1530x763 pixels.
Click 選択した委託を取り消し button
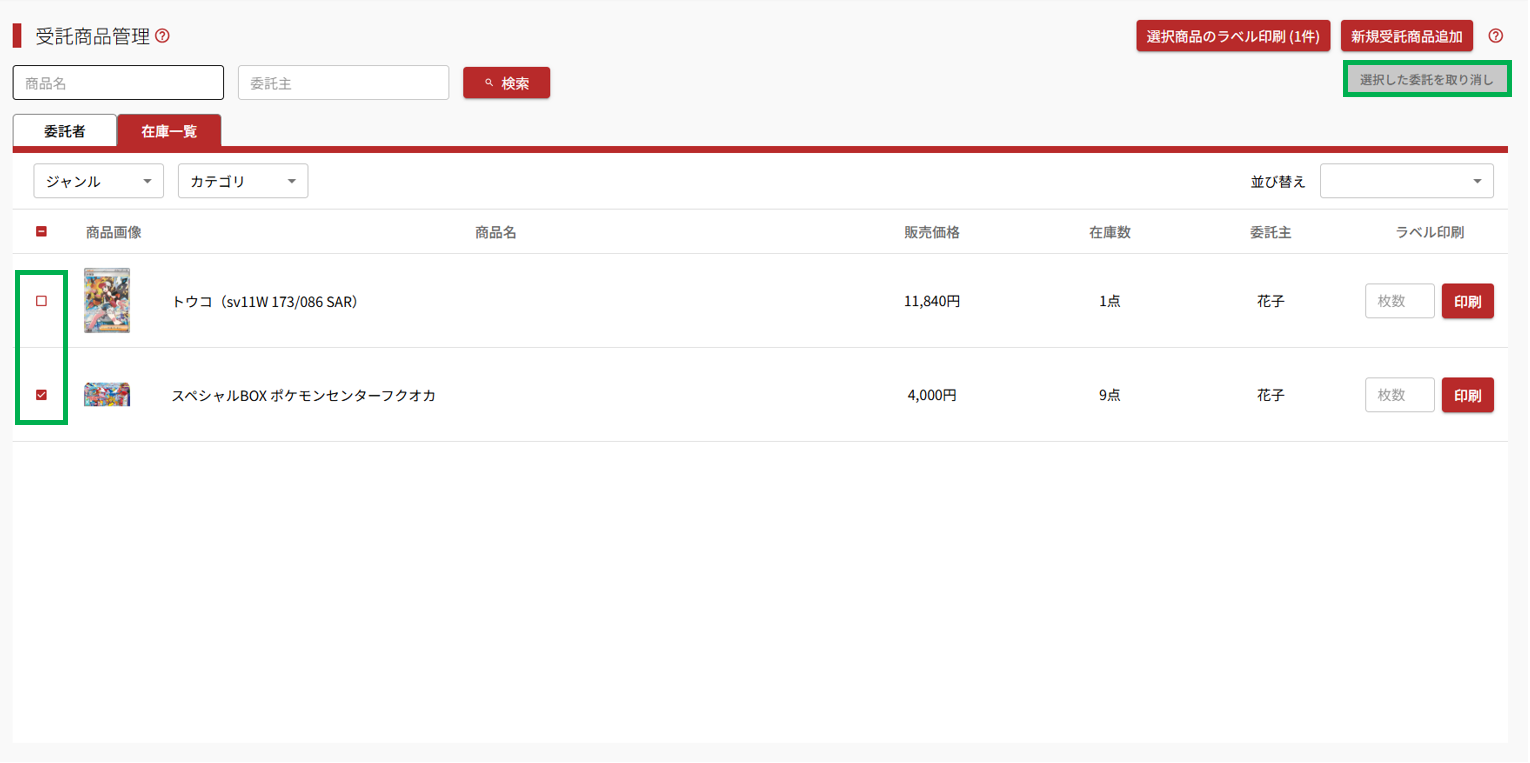(x=1426, y=80)
